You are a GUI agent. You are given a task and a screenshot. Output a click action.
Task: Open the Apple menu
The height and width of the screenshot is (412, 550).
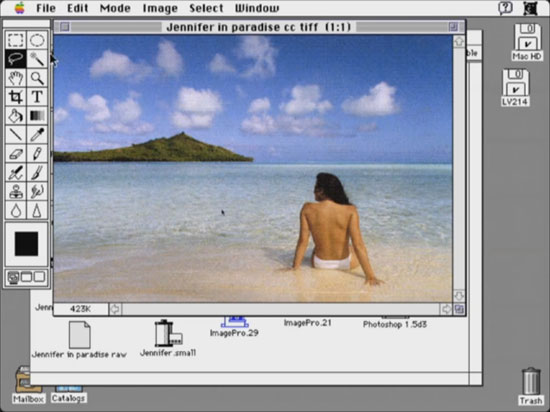pos(20,8)
